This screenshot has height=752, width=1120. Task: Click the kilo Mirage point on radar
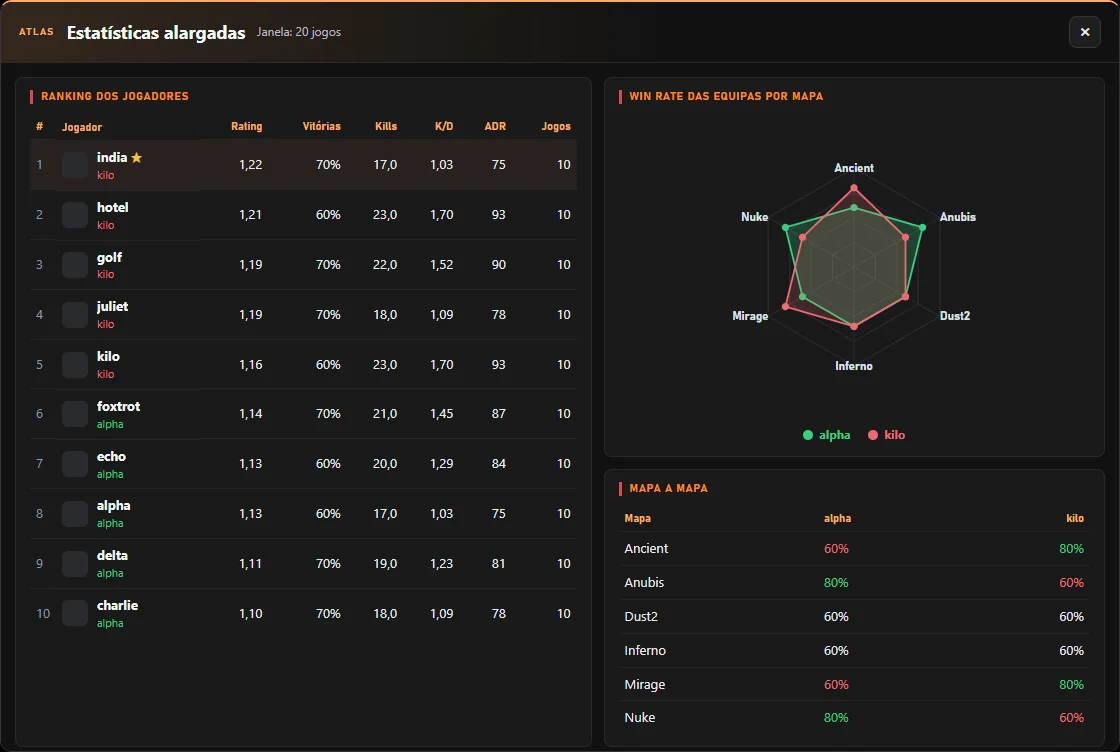(x=786, y=306)
